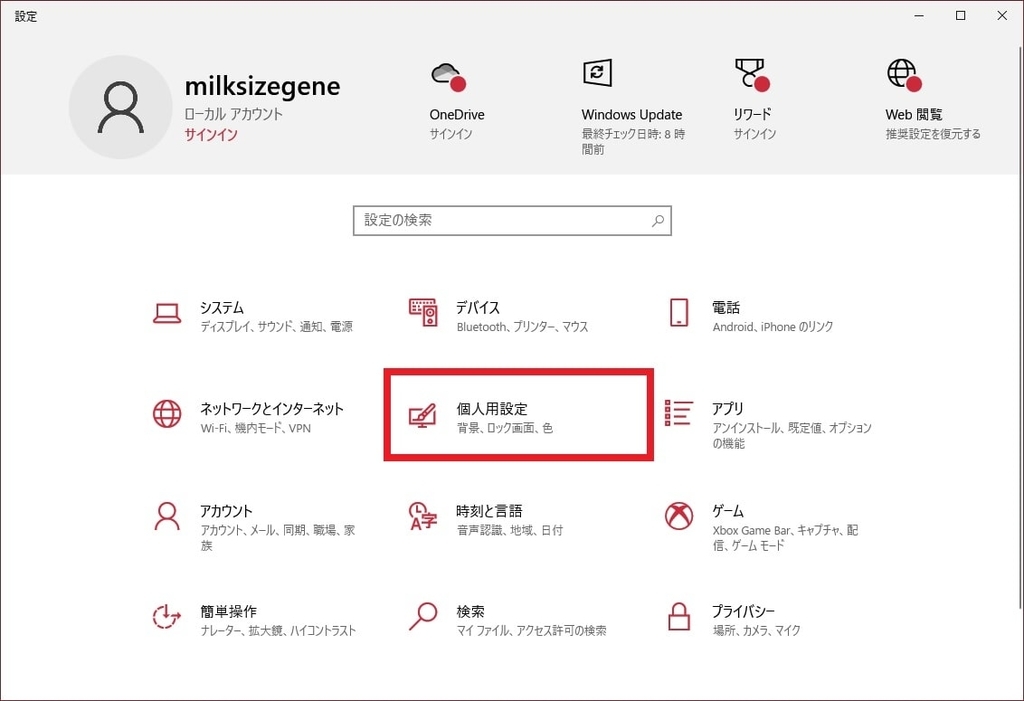This screenshot has width=1024, height=701.
Task: Select the 検索 category title
Action: pos(470,611)
